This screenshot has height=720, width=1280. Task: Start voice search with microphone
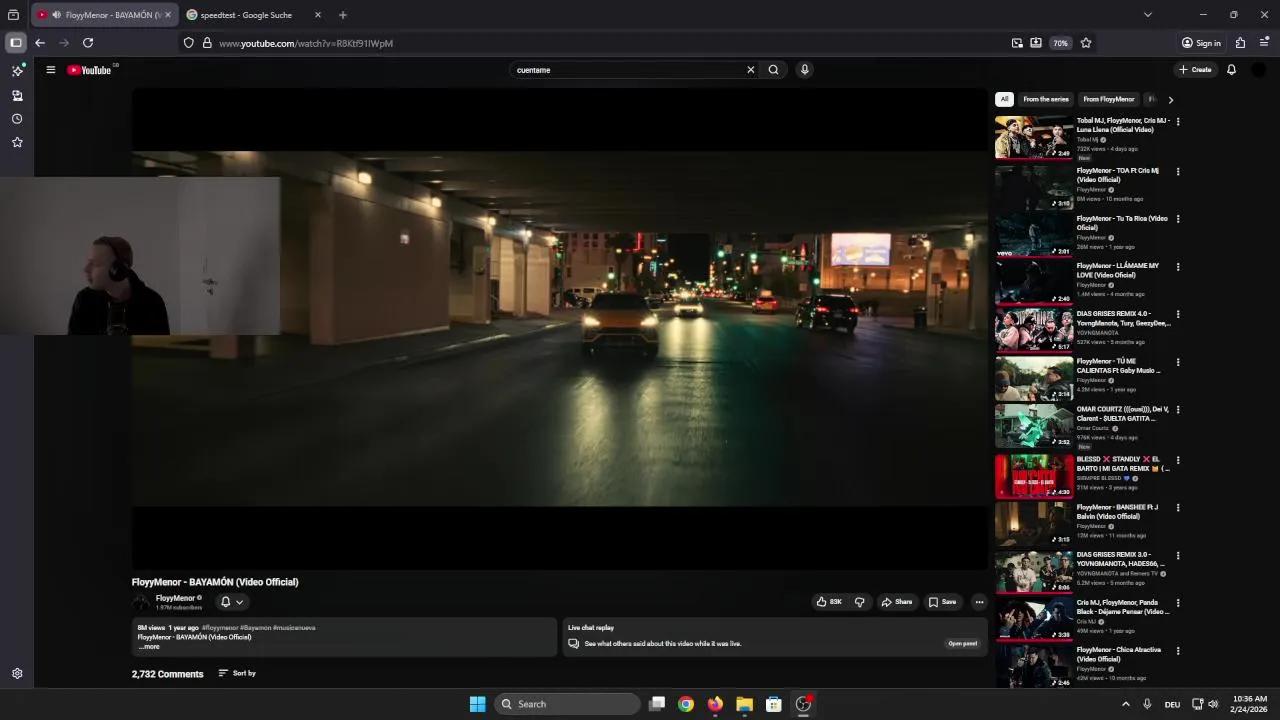coord(804,70)
